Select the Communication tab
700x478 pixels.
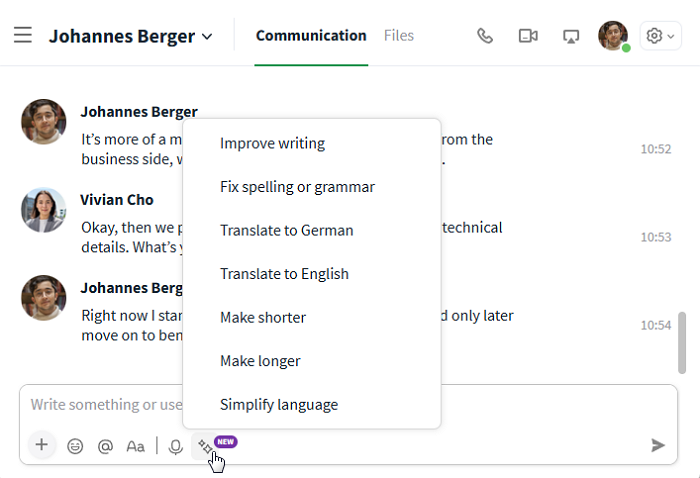(311, 36)
